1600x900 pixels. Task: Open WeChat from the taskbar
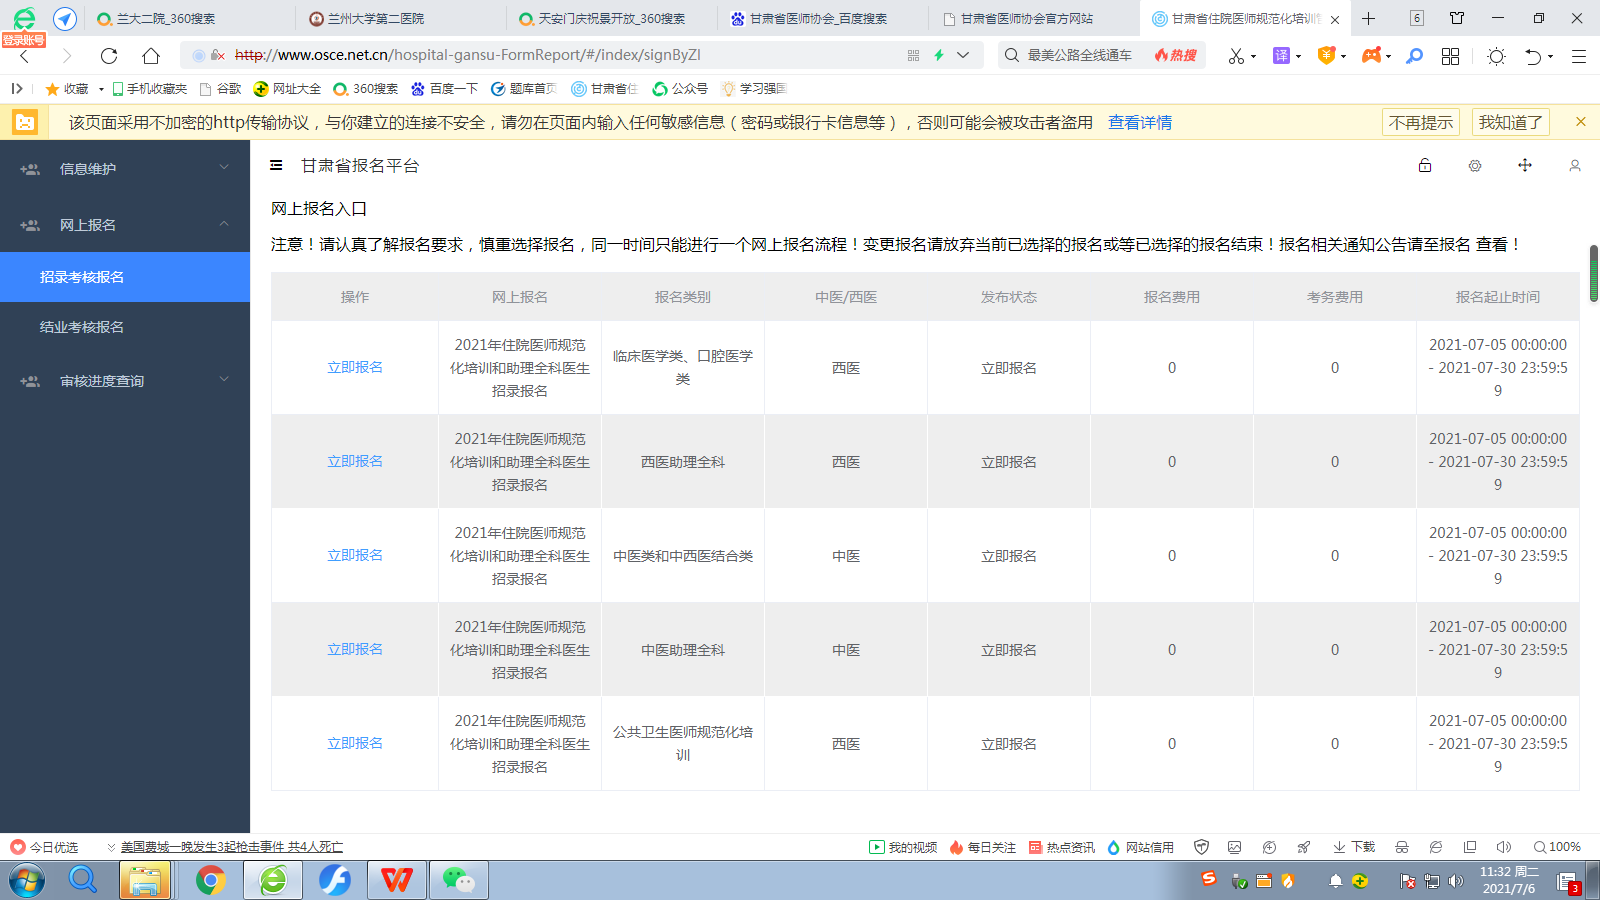tap(459, 880)
